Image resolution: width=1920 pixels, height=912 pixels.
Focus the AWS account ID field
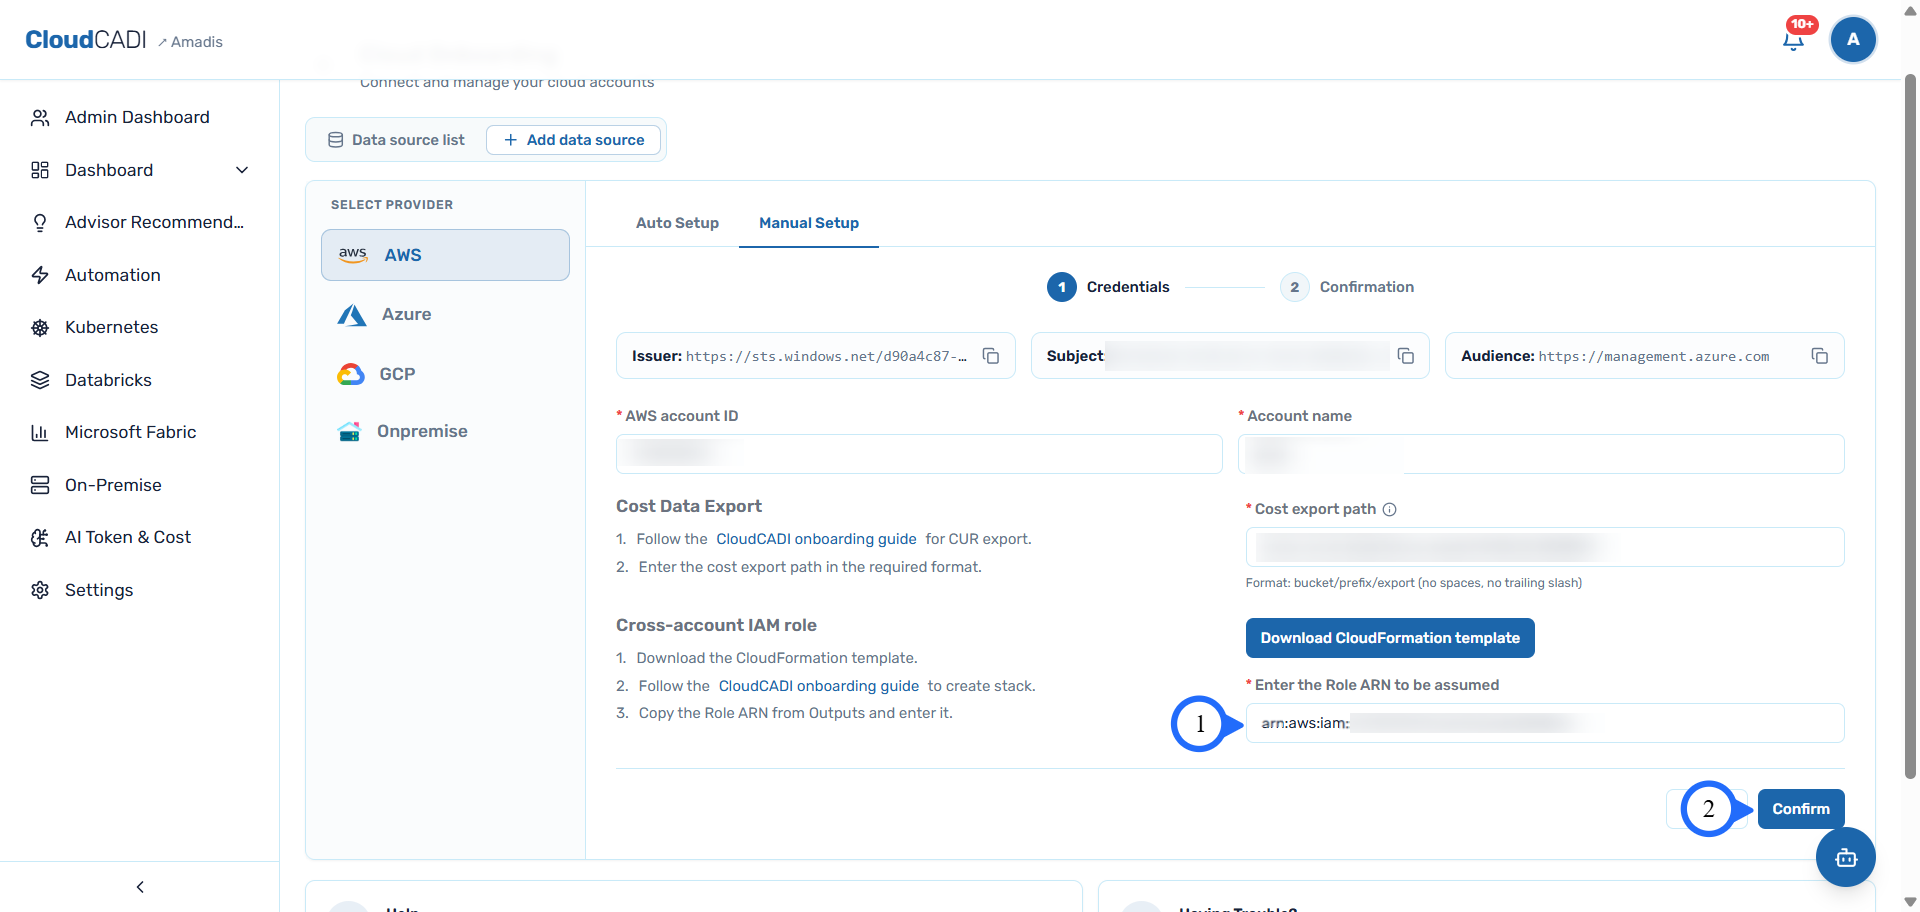919,454
